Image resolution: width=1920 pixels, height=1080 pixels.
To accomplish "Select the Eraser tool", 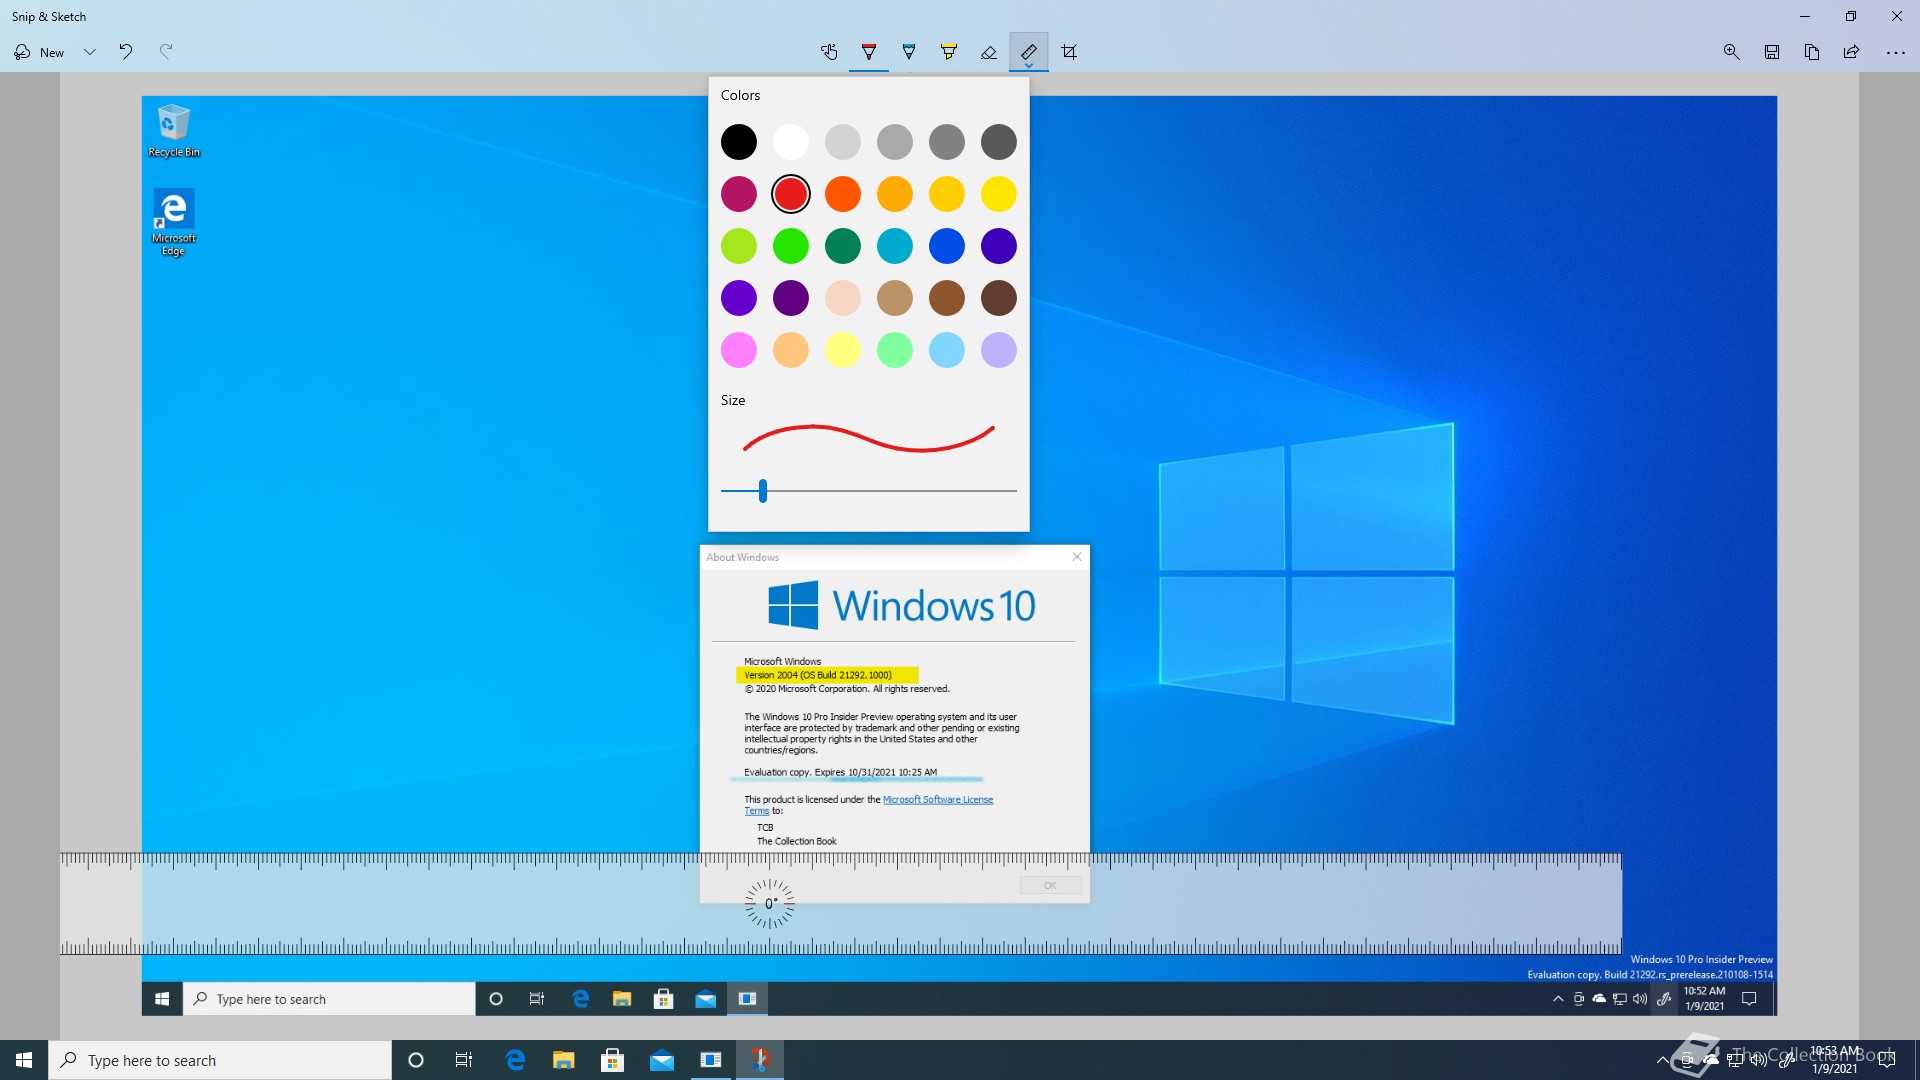I will point(989,52).
